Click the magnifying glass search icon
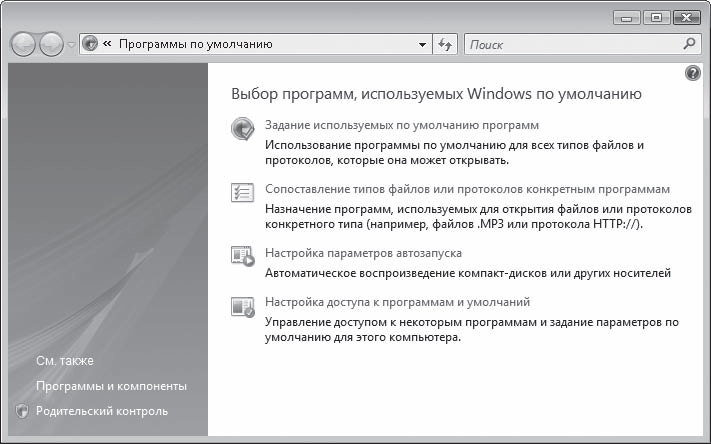This screenshot has height=444, width=711. point(689,44)
